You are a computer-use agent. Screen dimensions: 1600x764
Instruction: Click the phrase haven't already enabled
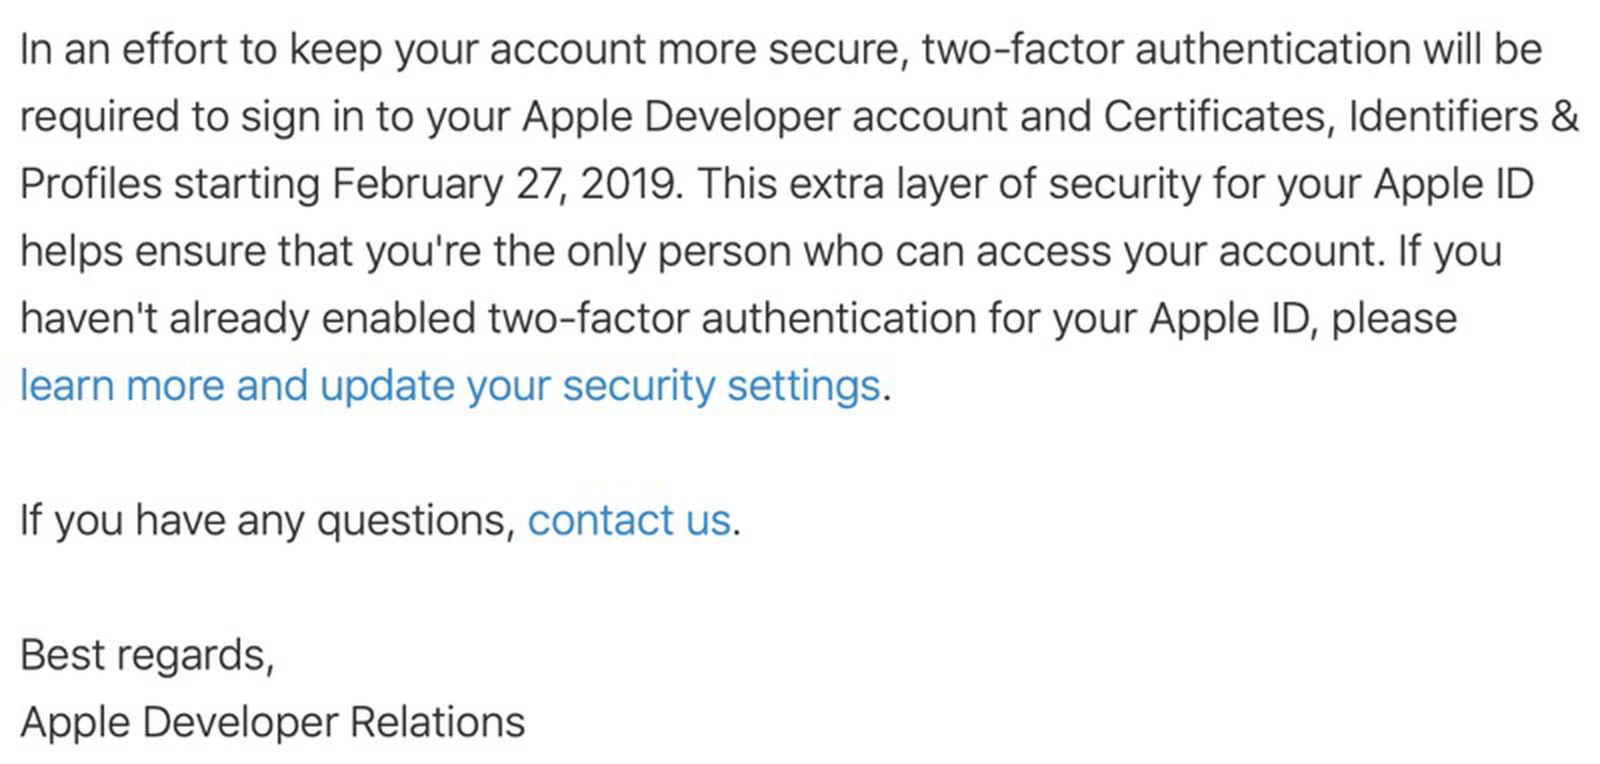click(x=248, y=319)
